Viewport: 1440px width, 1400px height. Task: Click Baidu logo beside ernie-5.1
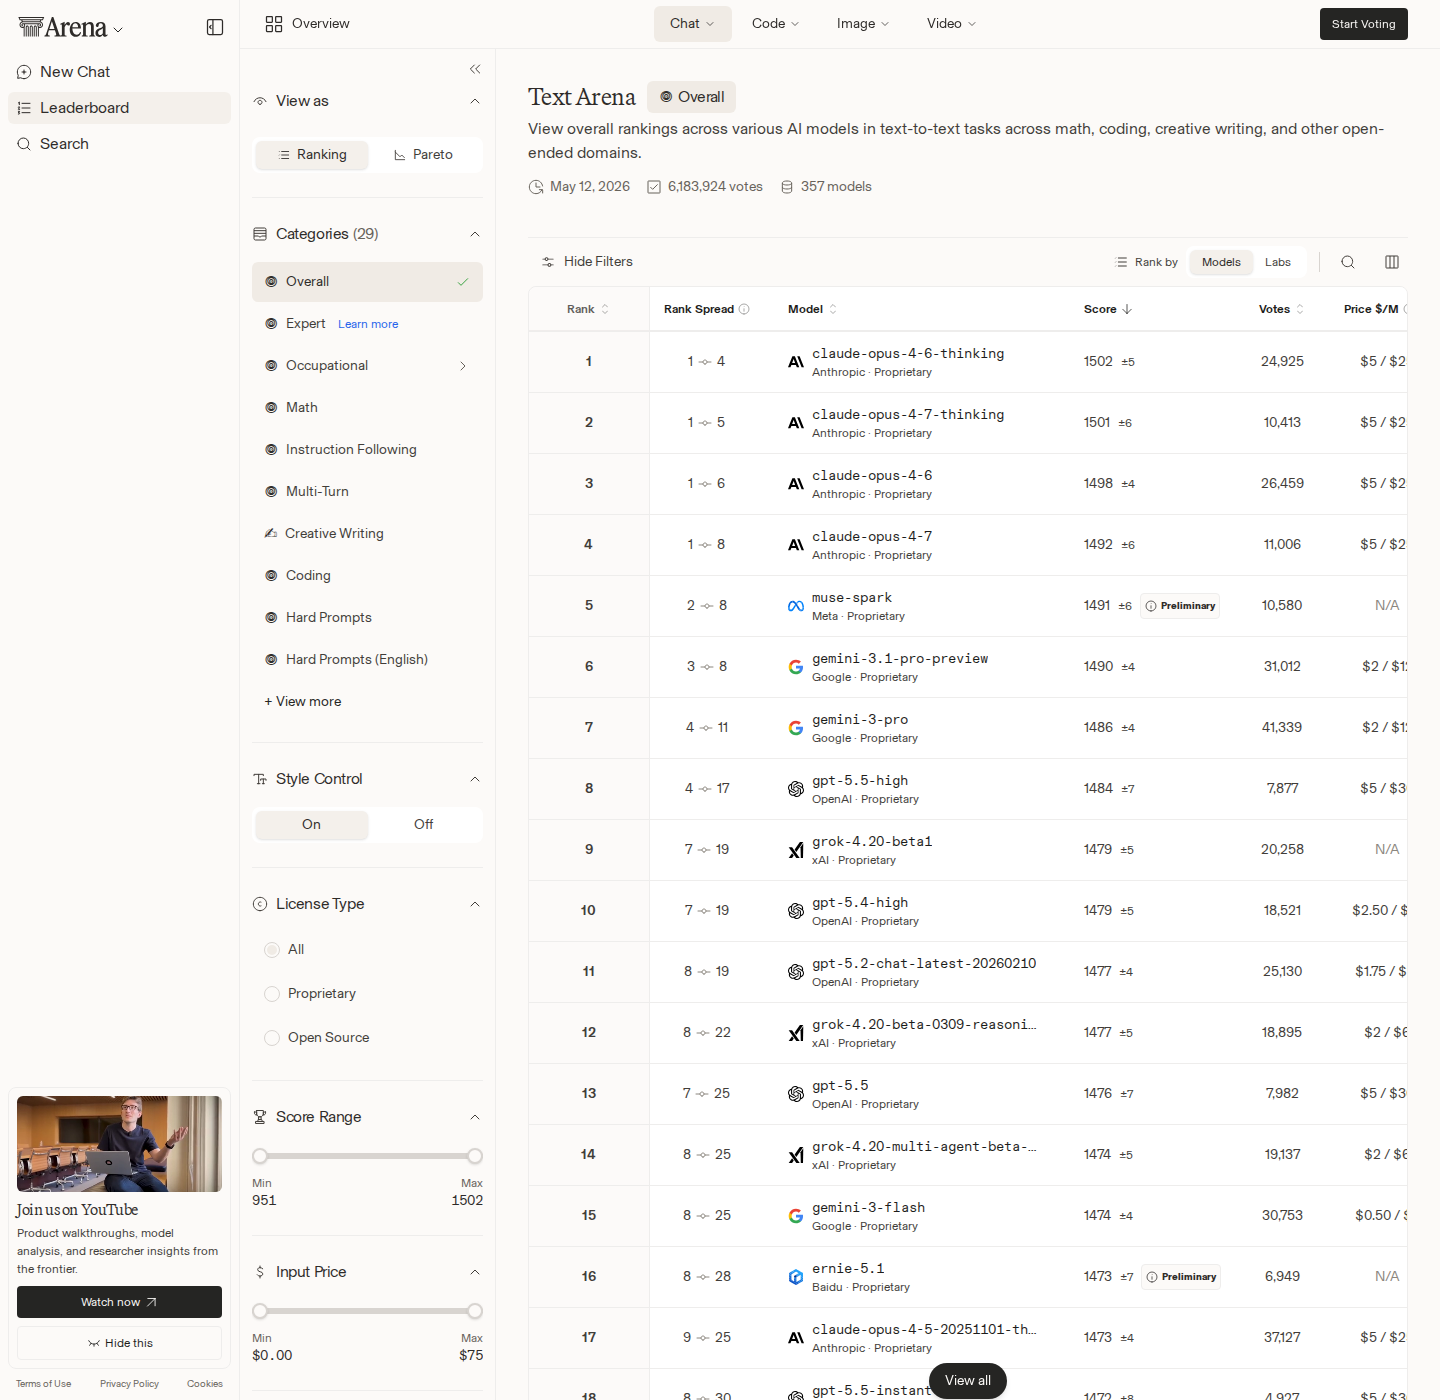796,1277
